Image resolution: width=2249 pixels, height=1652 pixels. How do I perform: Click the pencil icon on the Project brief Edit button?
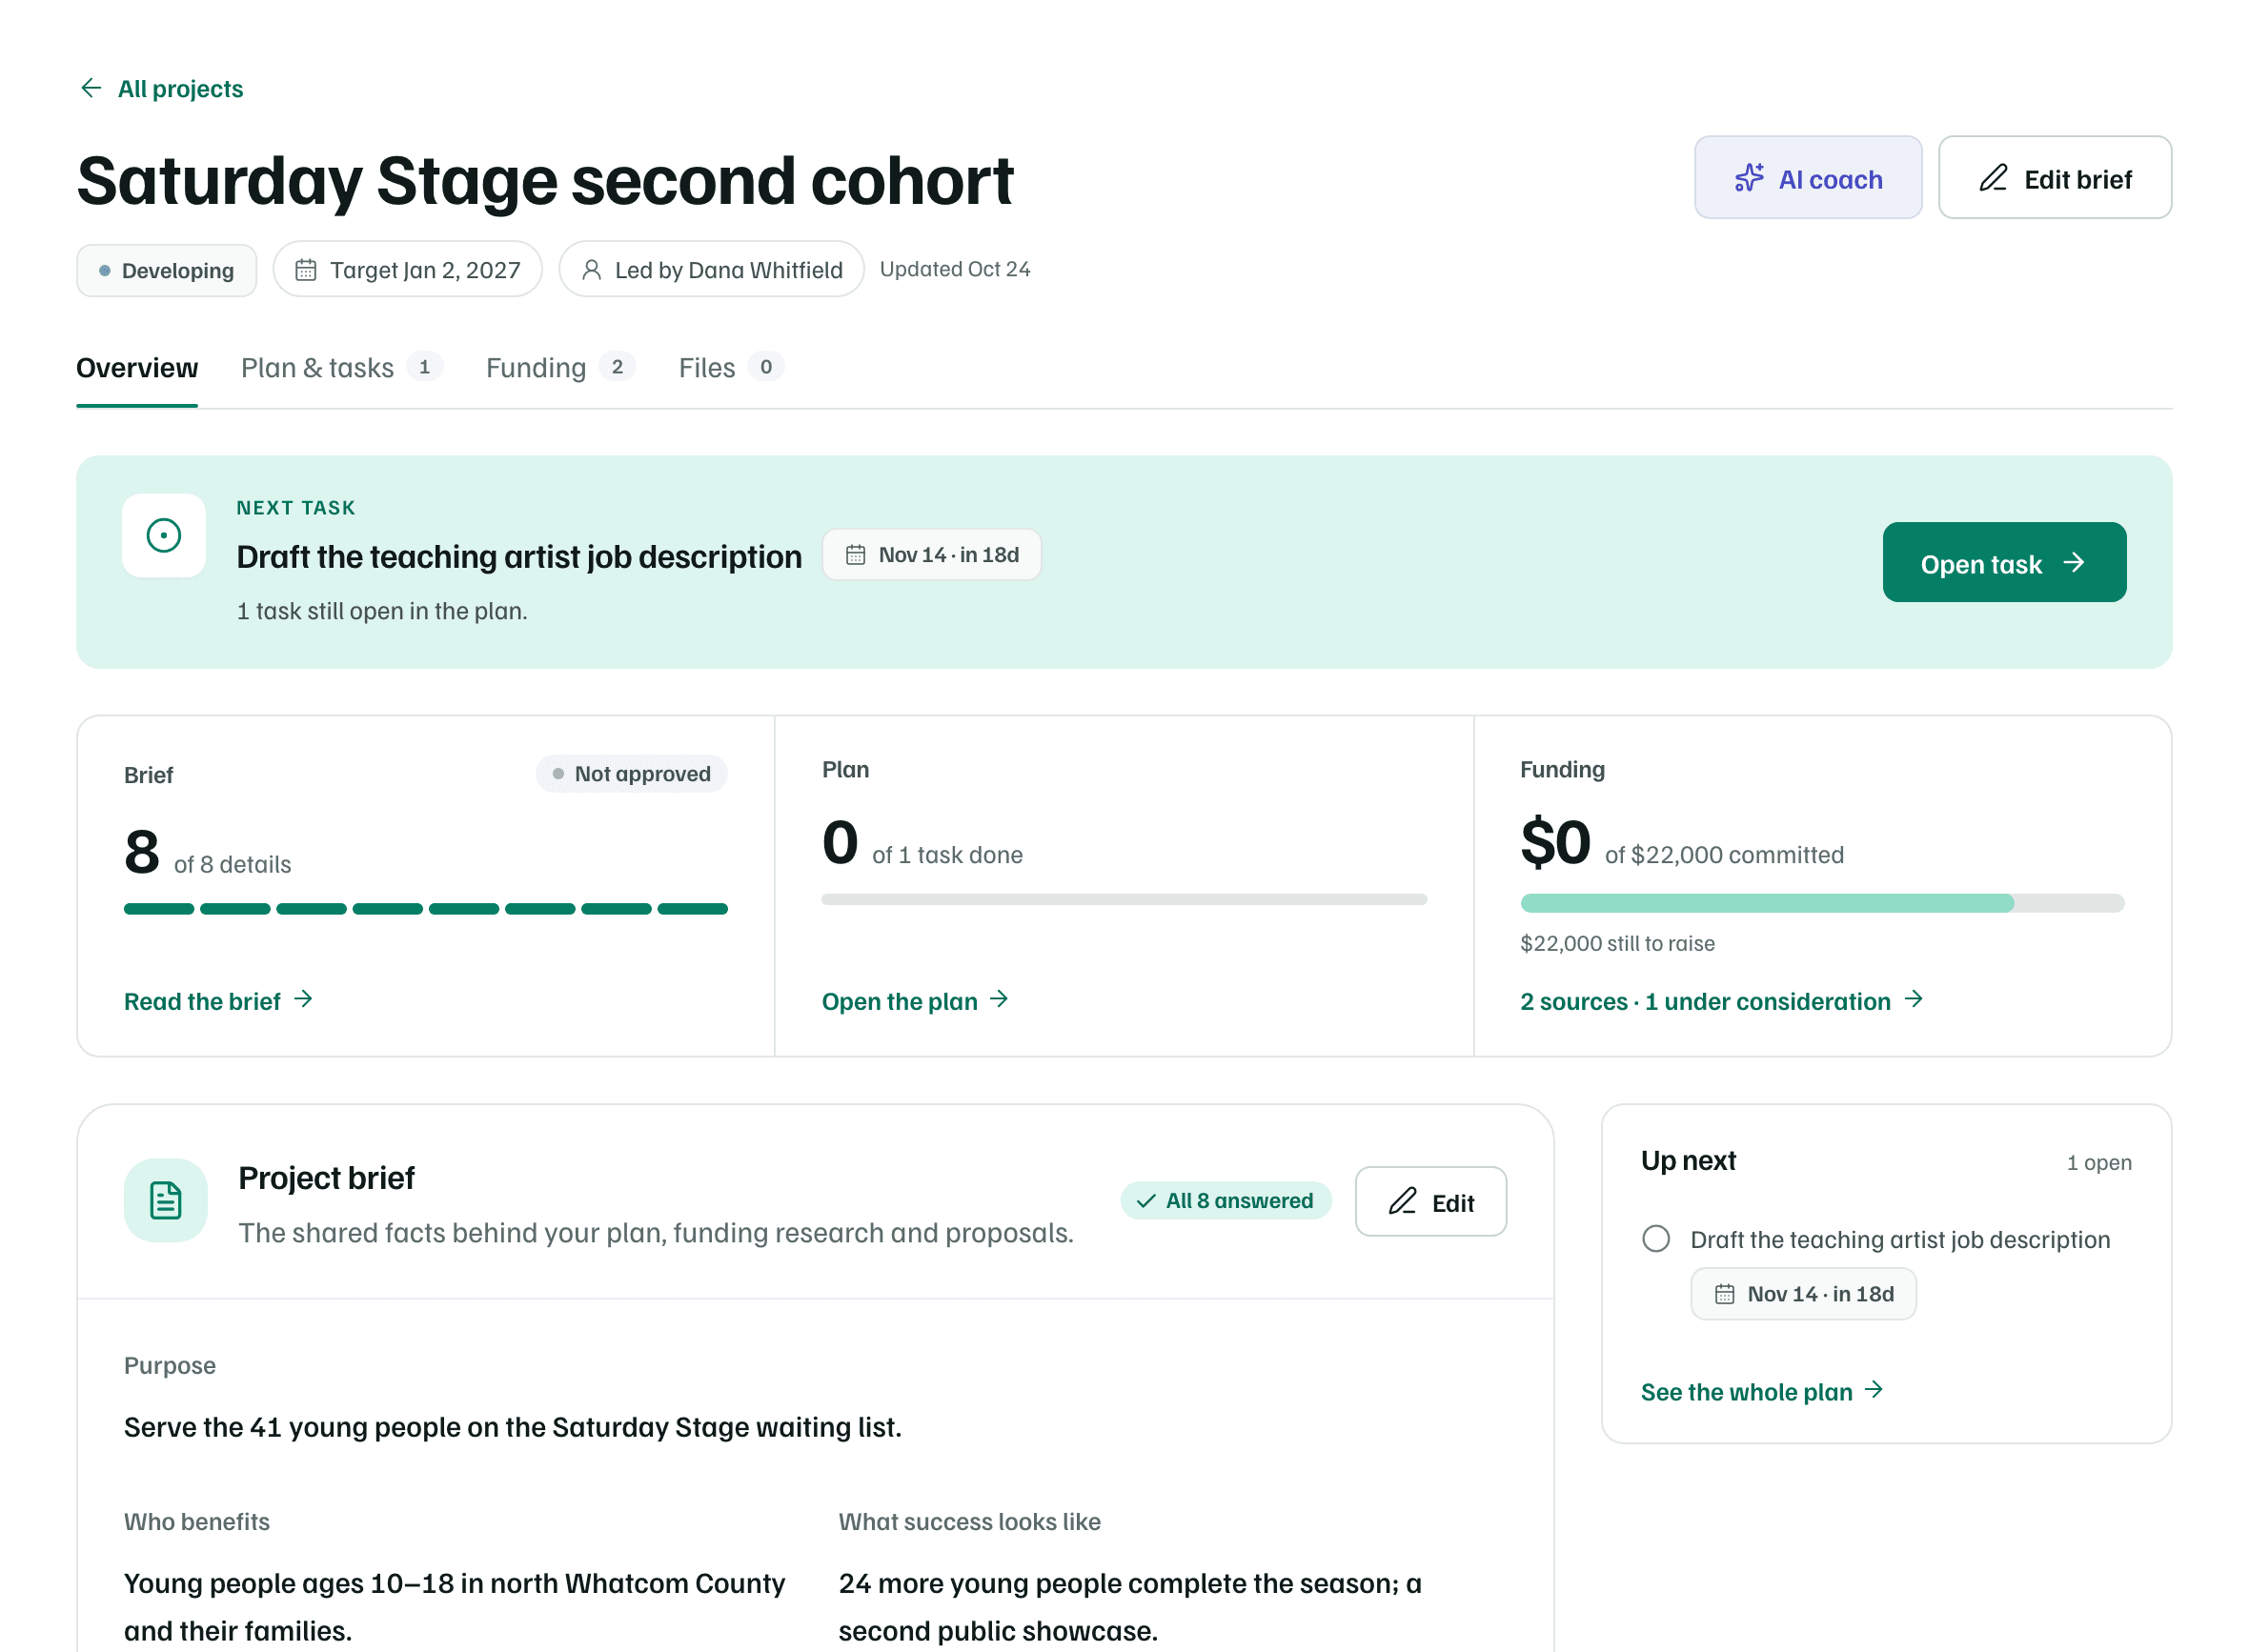pyautogui.click(x=1402, y=1201)
